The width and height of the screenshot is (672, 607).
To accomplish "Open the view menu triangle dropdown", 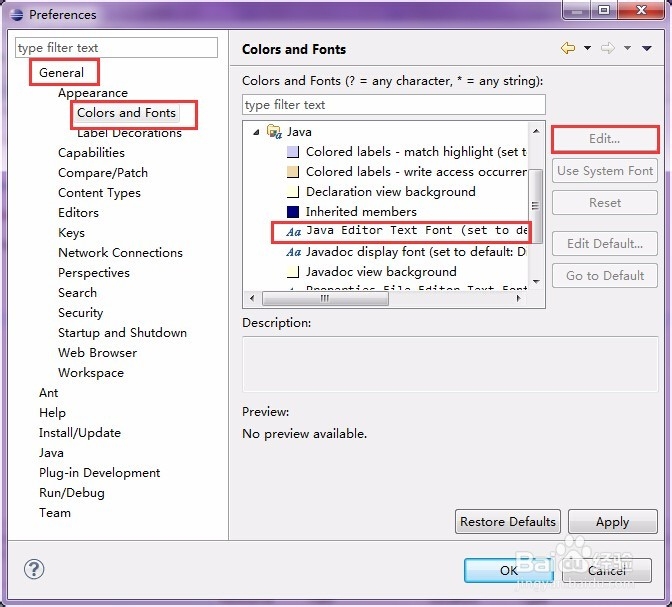I will pos(647,48).
